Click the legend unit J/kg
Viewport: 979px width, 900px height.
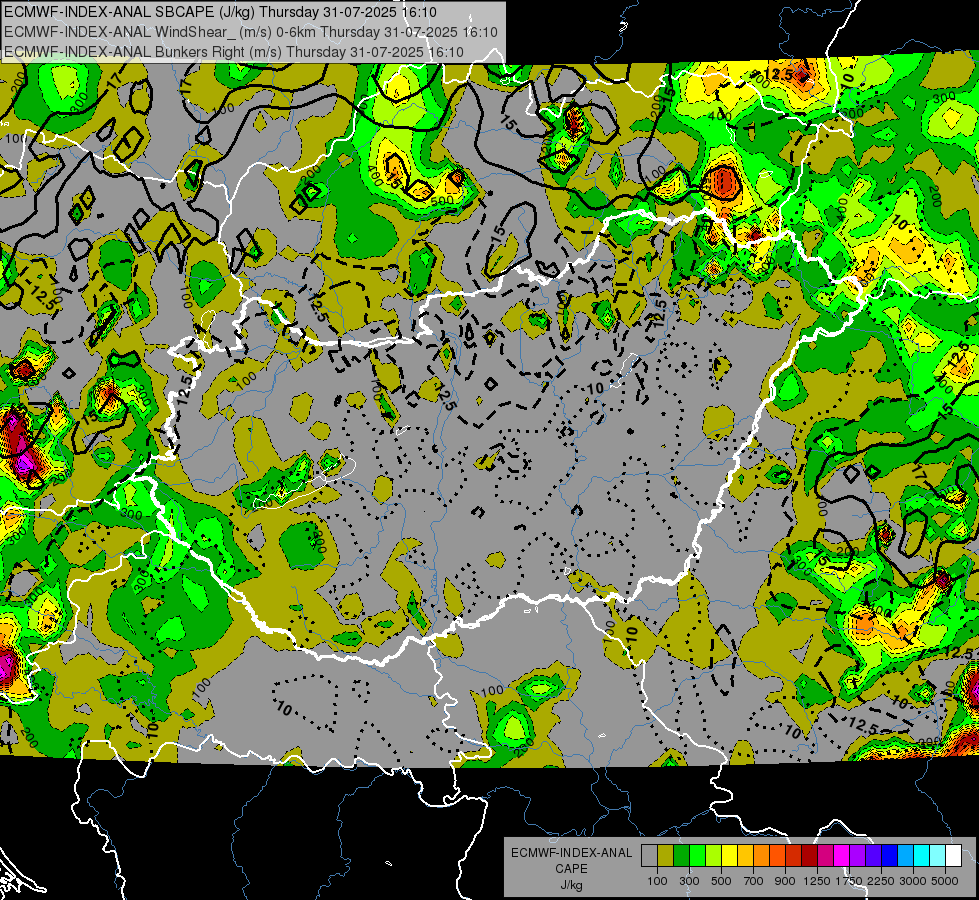571,885
